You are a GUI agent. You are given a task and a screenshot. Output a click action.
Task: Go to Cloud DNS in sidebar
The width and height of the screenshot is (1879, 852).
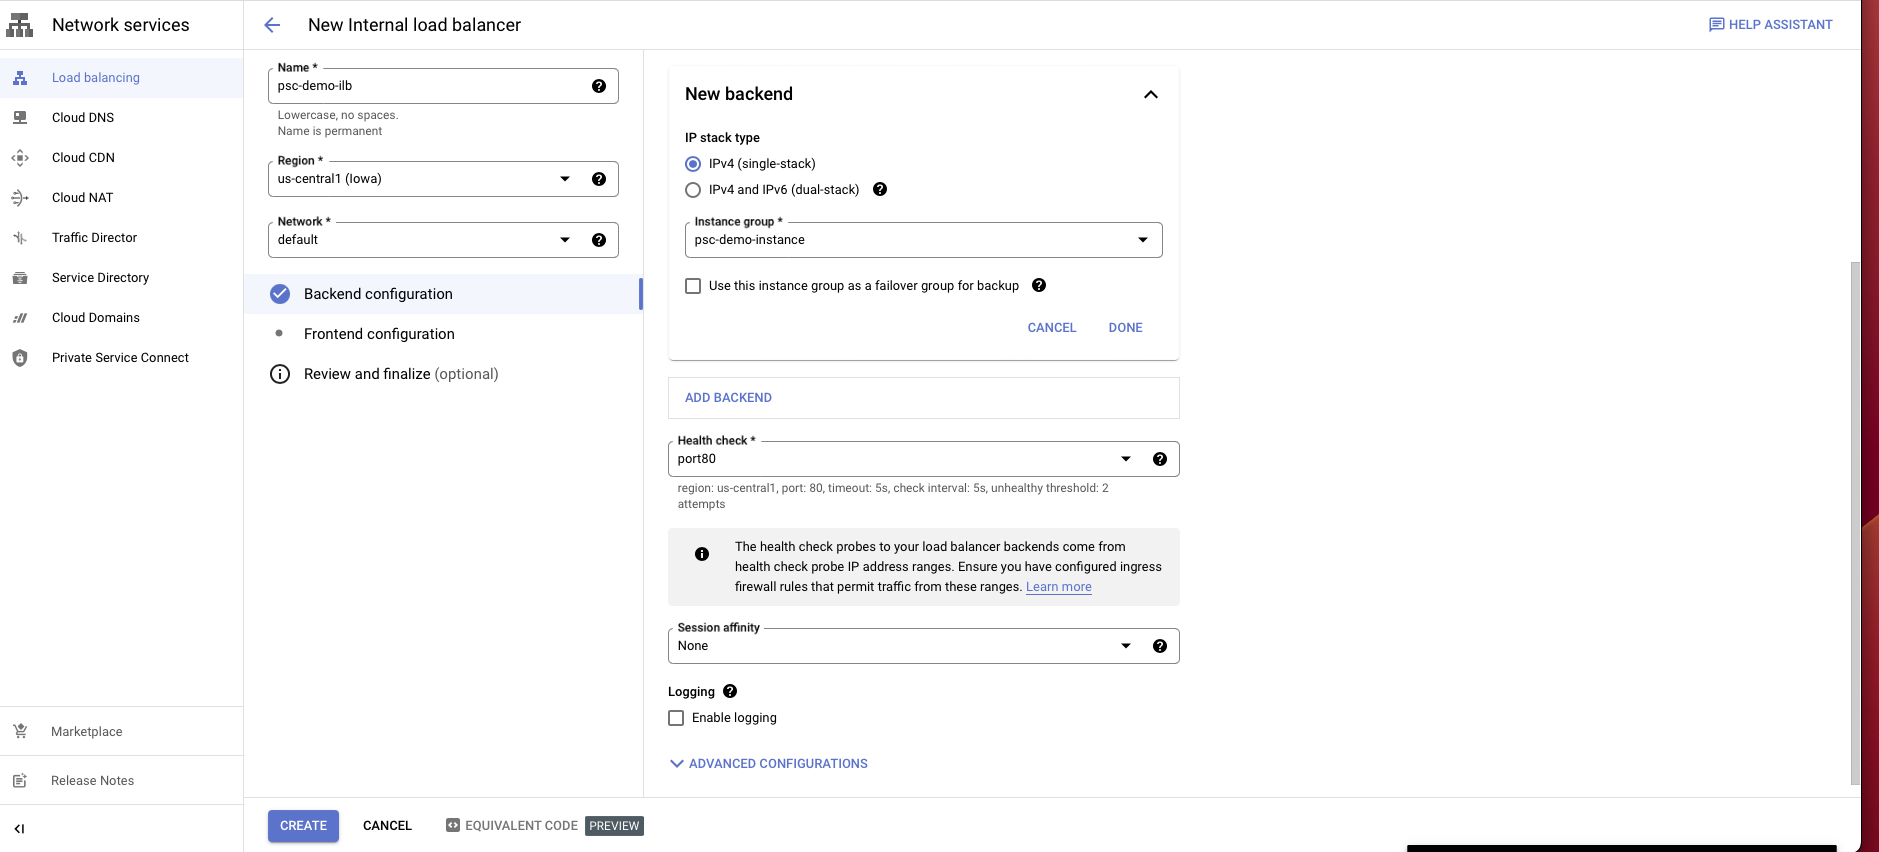point(83,118)
